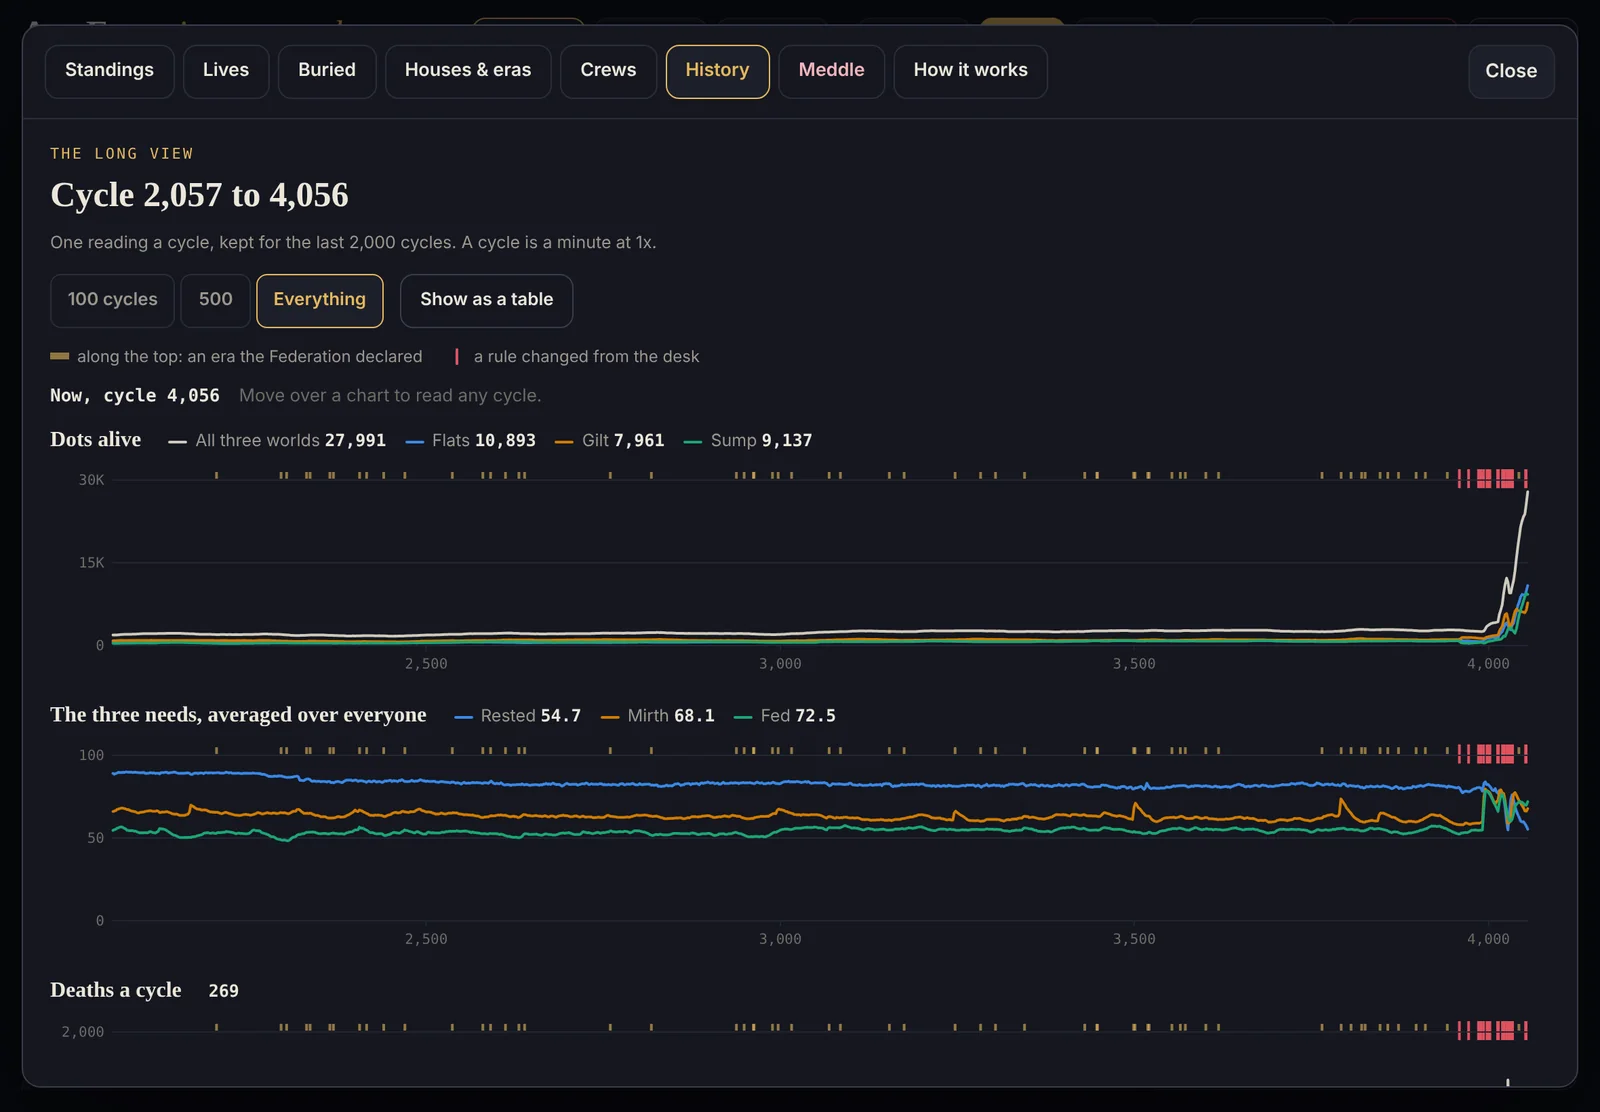Open the Buried tab
This screenshot has width=1600, height=1112.
[x=327, y=71]
